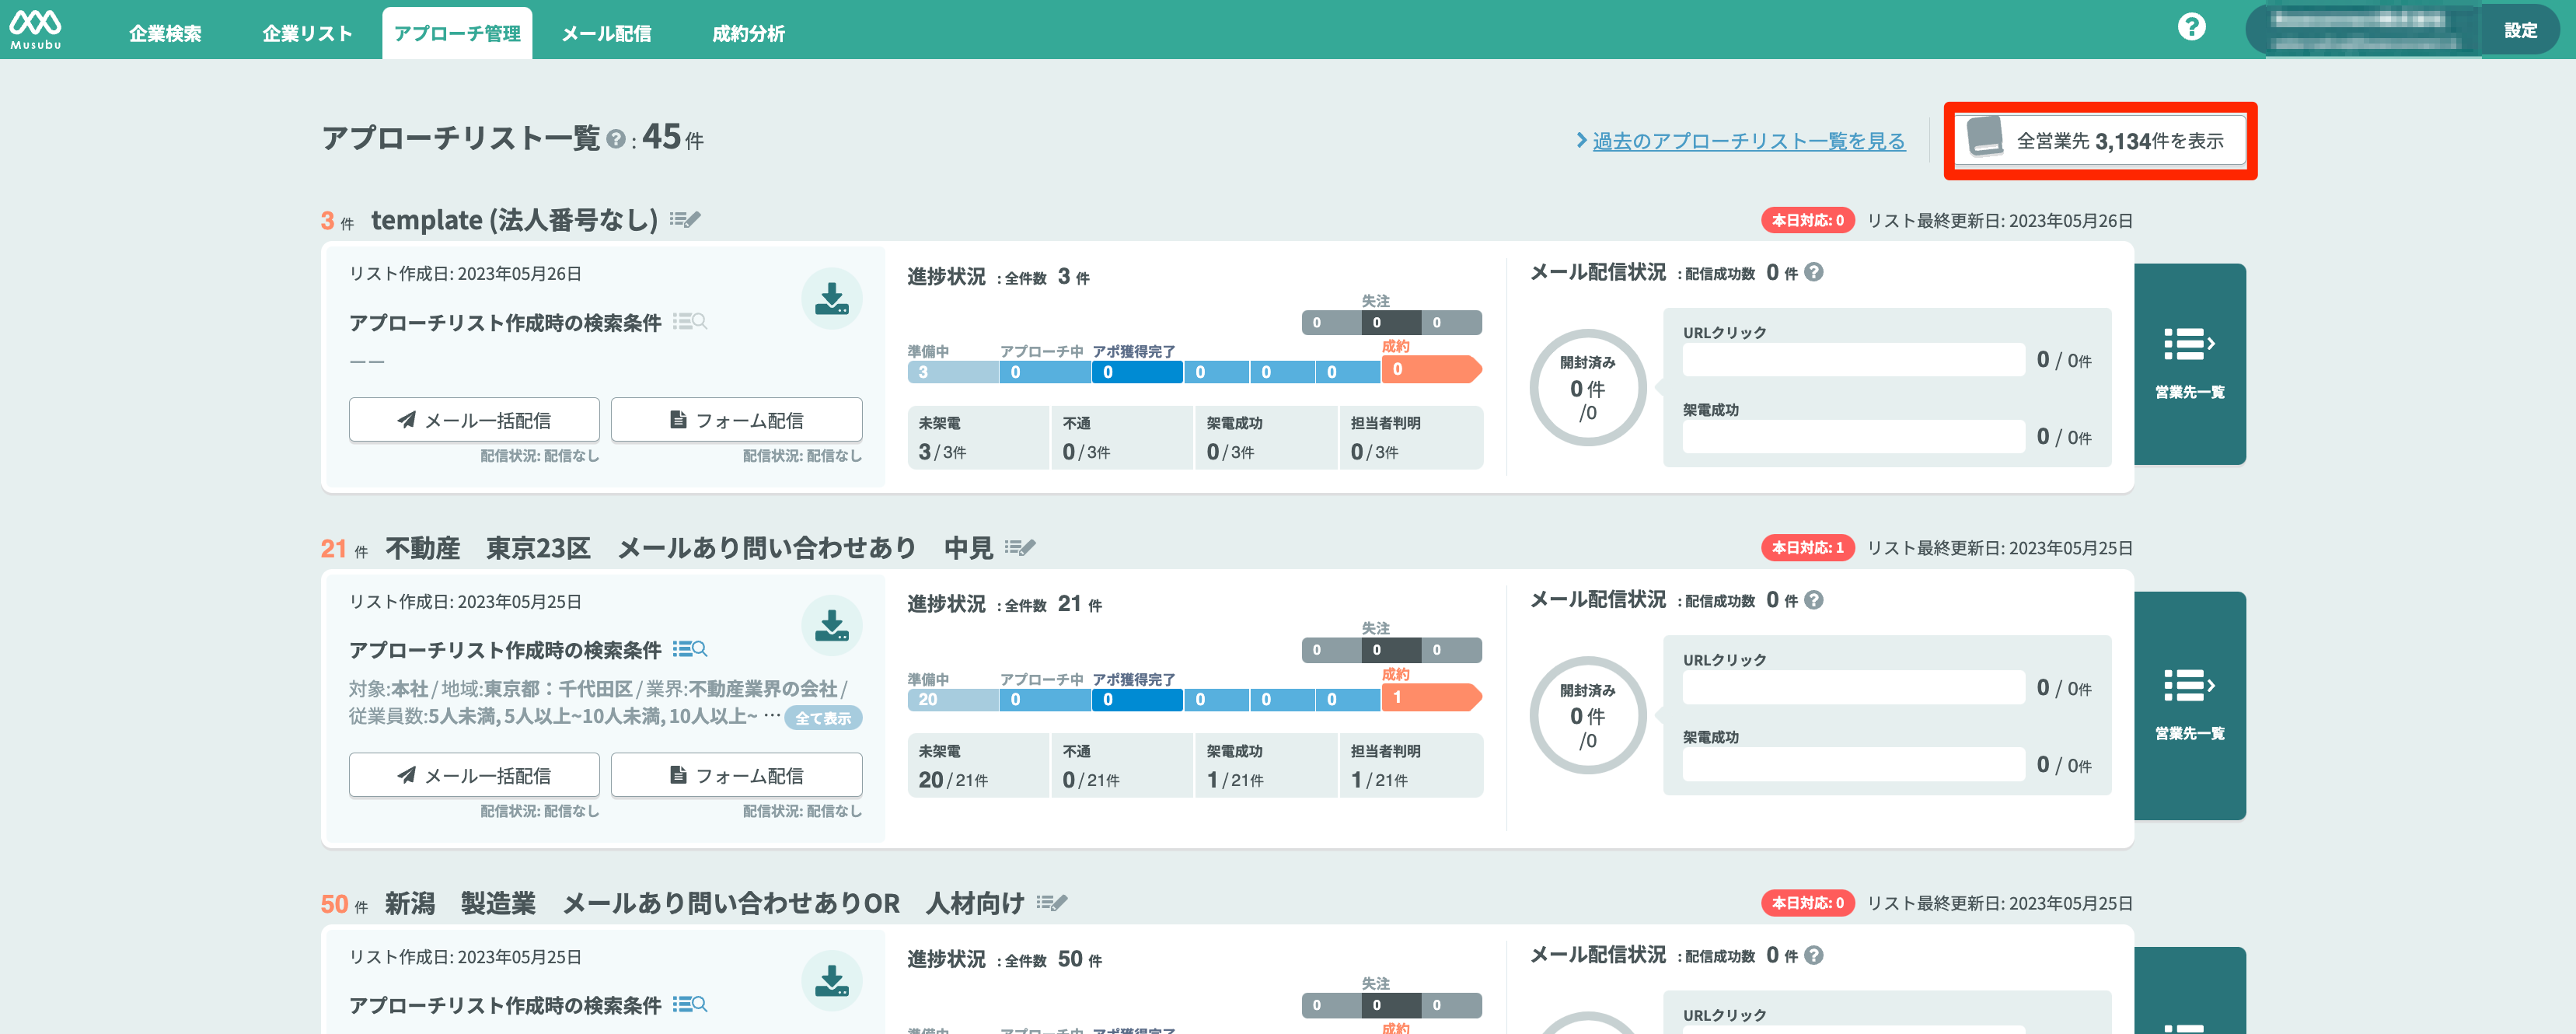Click 成約 segment showing 1 in 不動産 progress

[1431, 697]
